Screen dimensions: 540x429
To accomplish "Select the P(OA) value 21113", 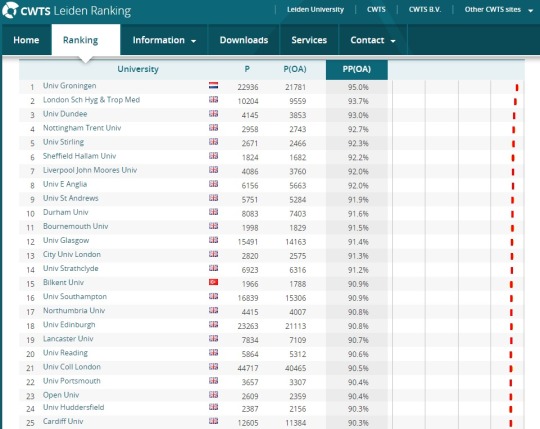I will [x=295, y=326].
